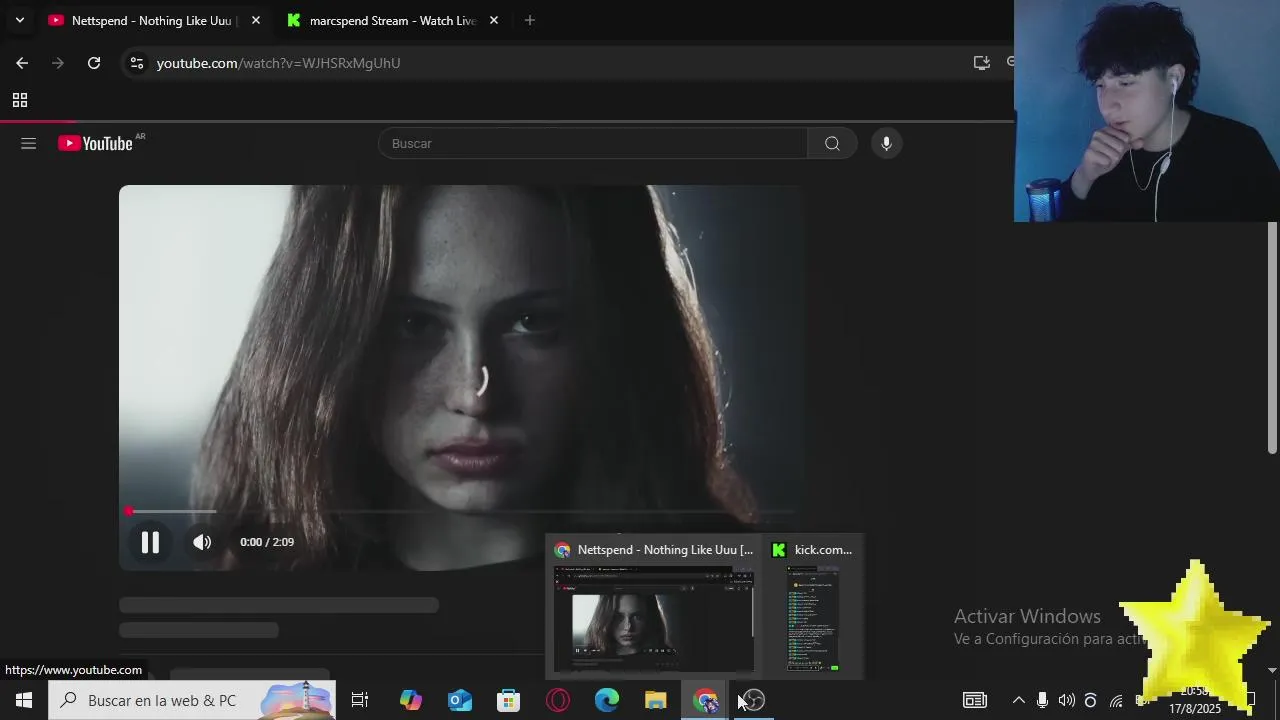
Task: Close the marcspend Stream tab
Action: coord(494,20)
